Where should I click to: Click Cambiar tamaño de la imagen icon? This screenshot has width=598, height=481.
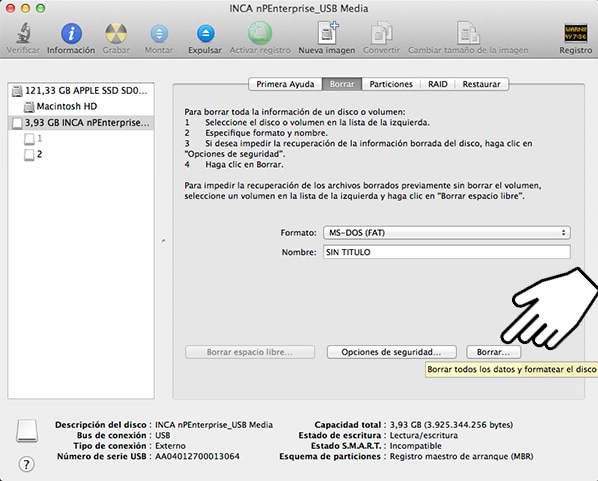tap(468, 33)
